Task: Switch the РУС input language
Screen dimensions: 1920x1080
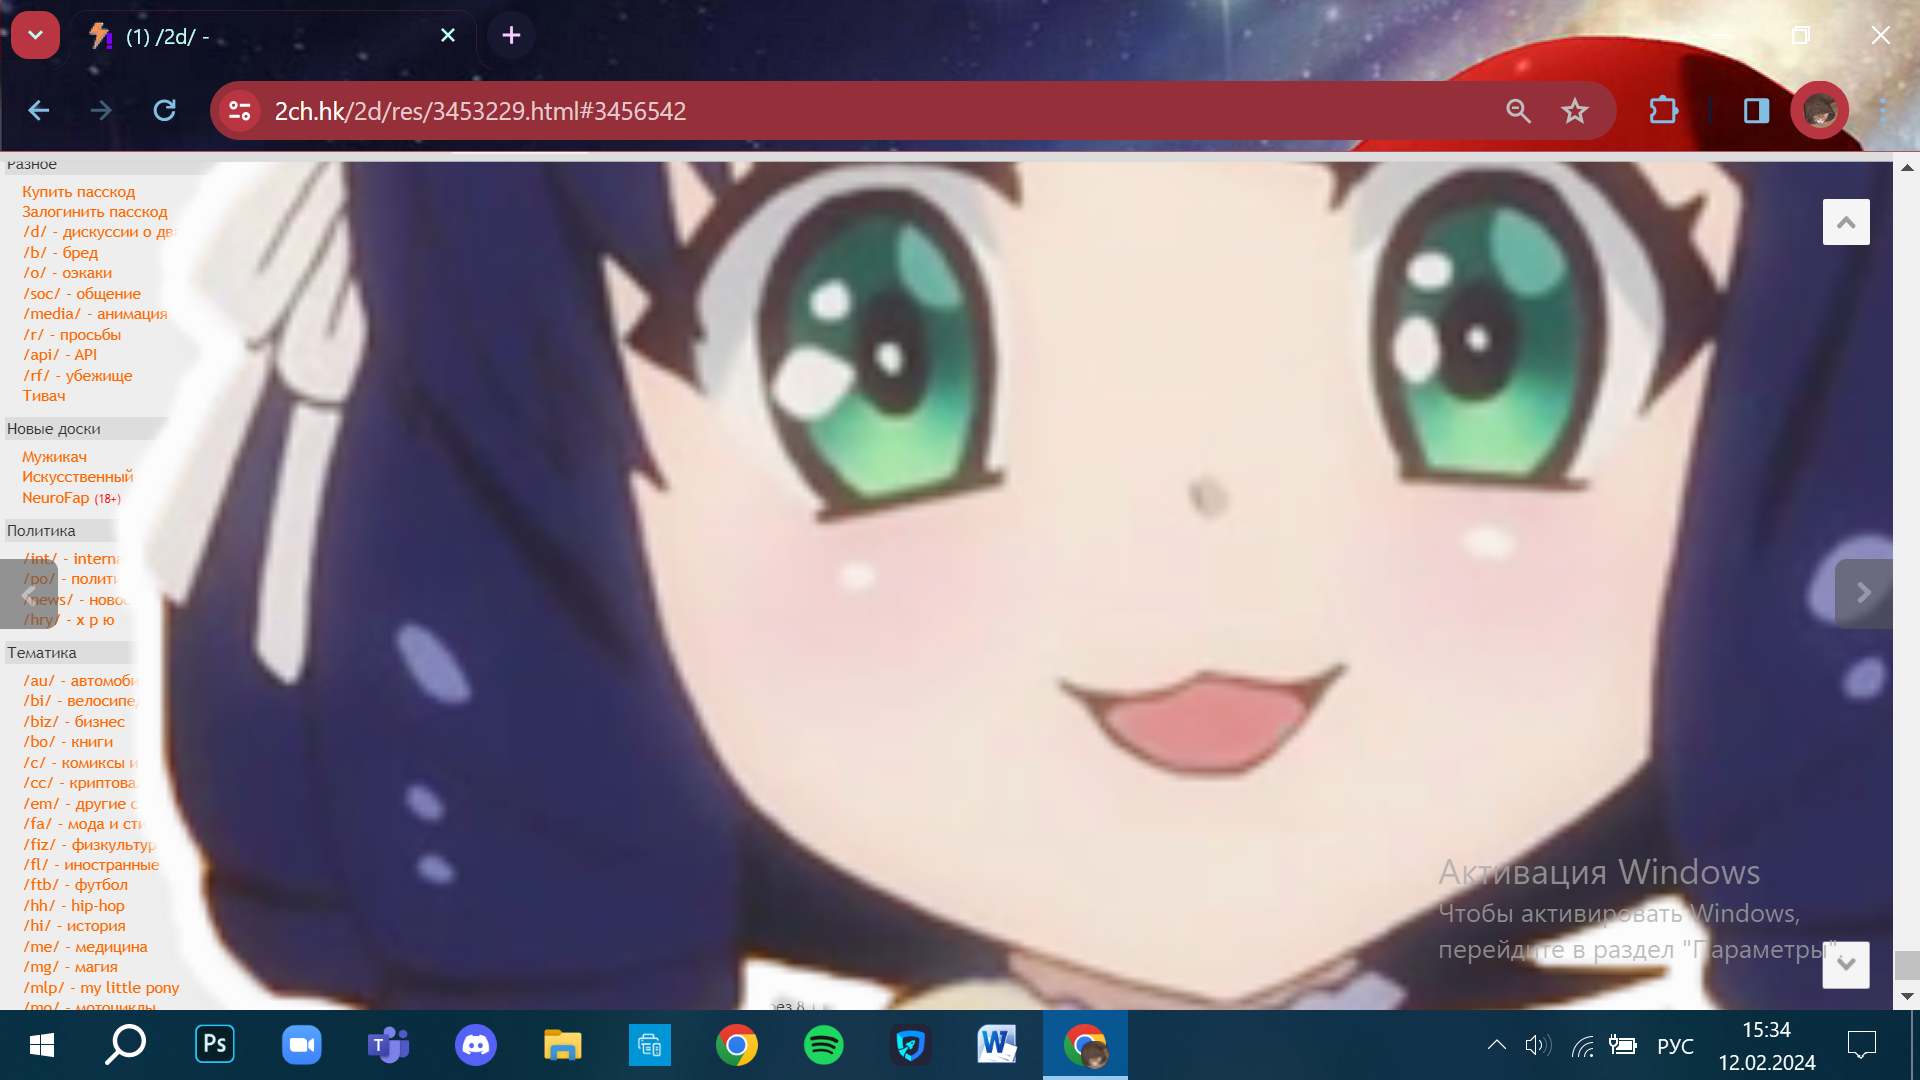Action: [1675, 1046]
